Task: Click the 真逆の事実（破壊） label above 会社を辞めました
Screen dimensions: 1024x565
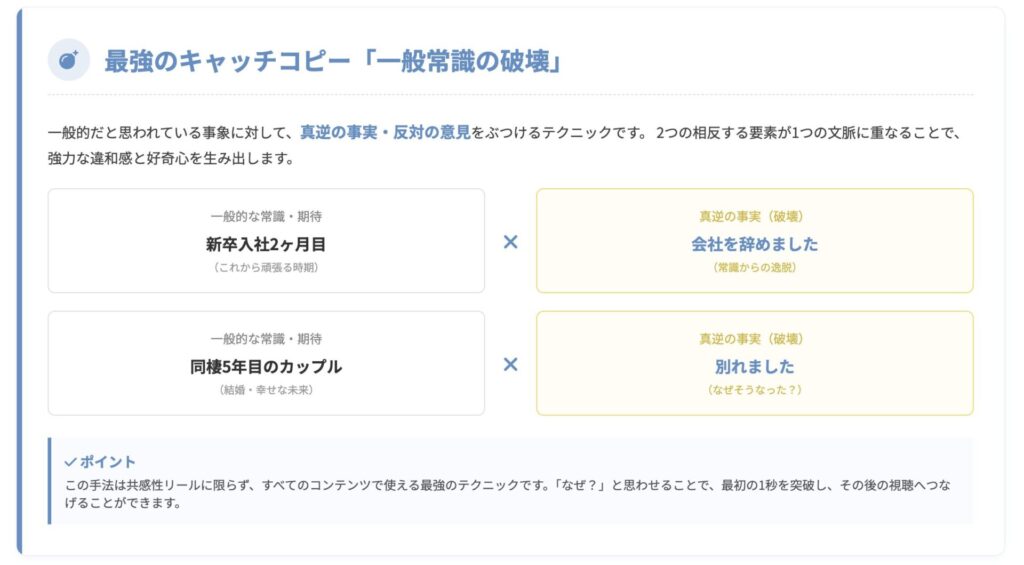Action: (754, 216)
